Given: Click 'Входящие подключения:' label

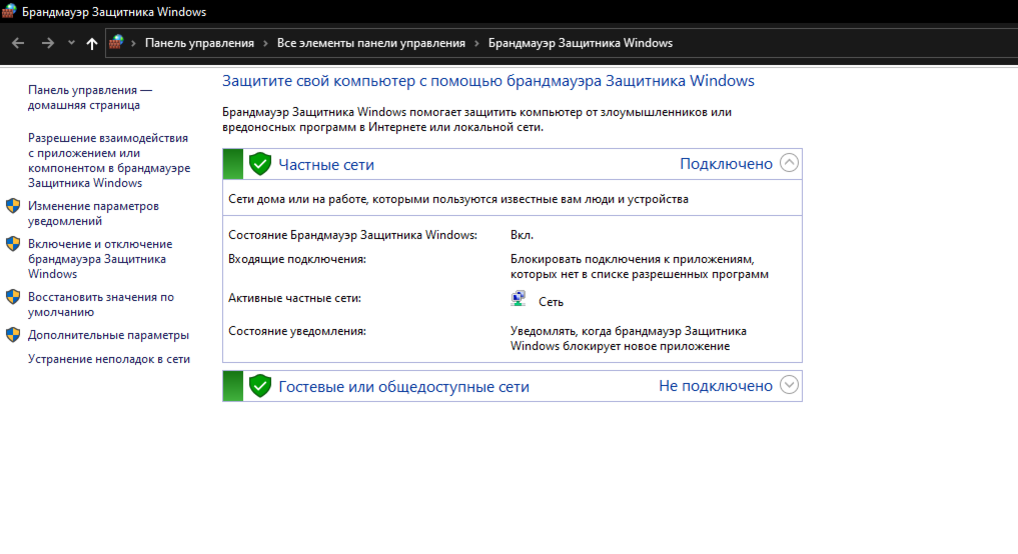Looking at the screenshot, I should 297,259.
